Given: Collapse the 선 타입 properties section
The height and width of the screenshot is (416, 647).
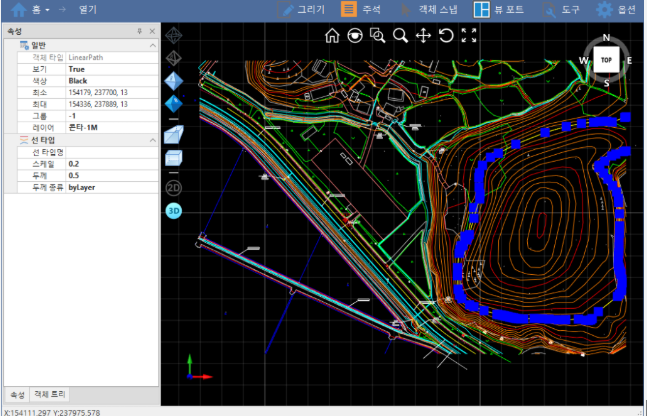Looking at the screenshot, I should (152, 140).
